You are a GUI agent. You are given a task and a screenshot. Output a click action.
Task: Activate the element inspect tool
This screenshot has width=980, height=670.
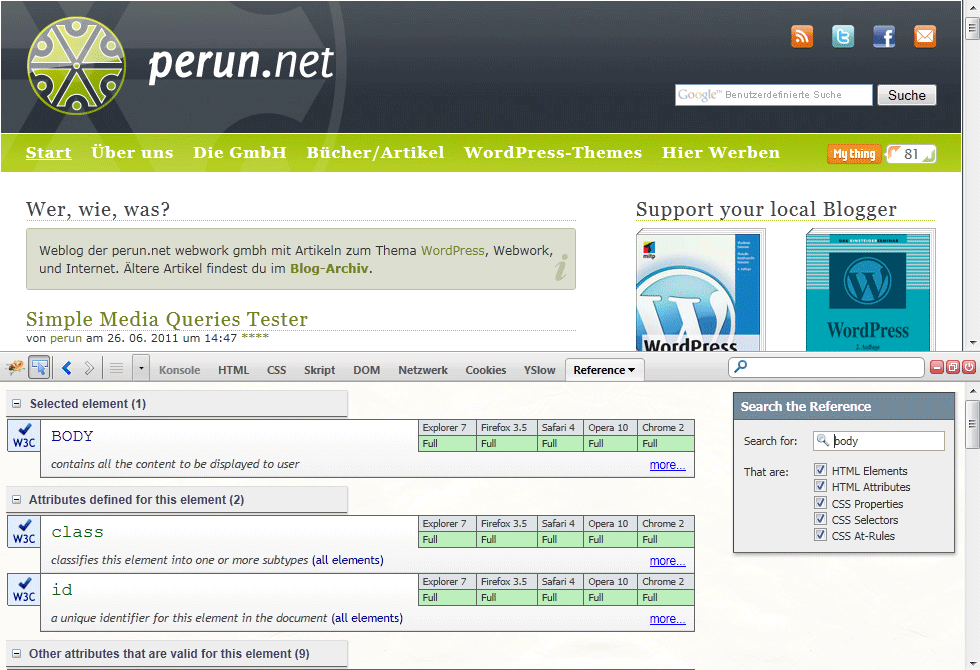pos(39,368)
